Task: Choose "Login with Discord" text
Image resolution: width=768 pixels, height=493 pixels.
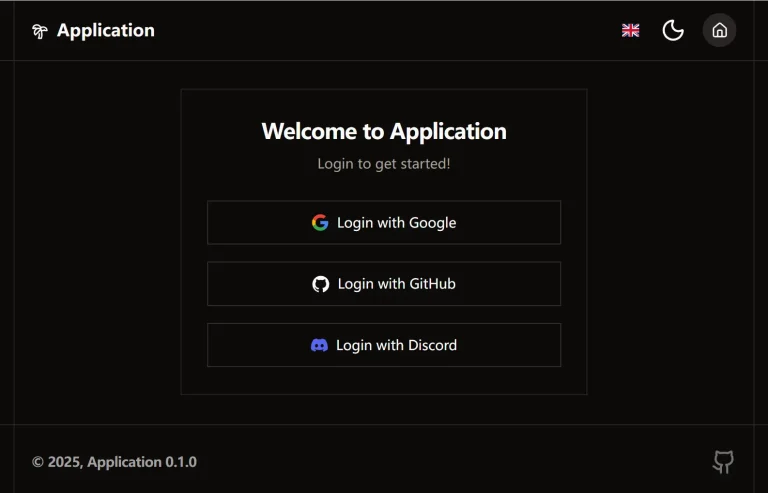Action: pos(396,345)
